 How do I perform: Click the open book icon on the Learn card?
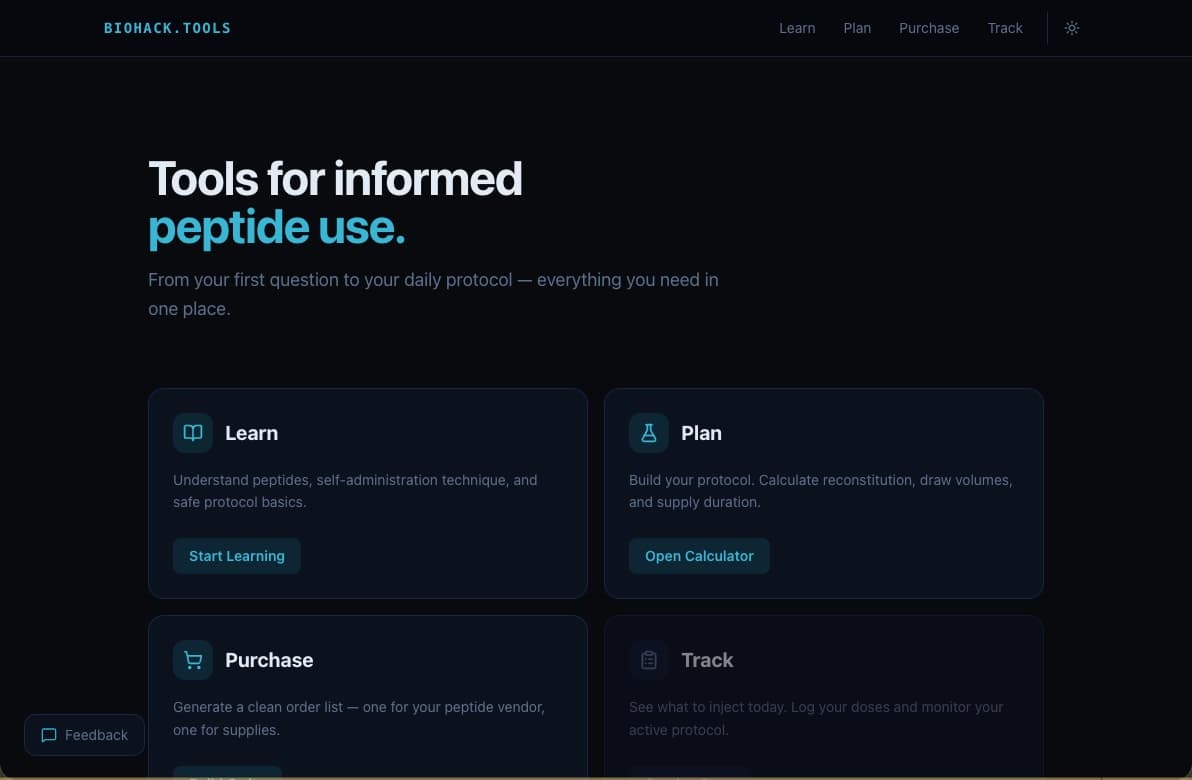tap(192, 432)
